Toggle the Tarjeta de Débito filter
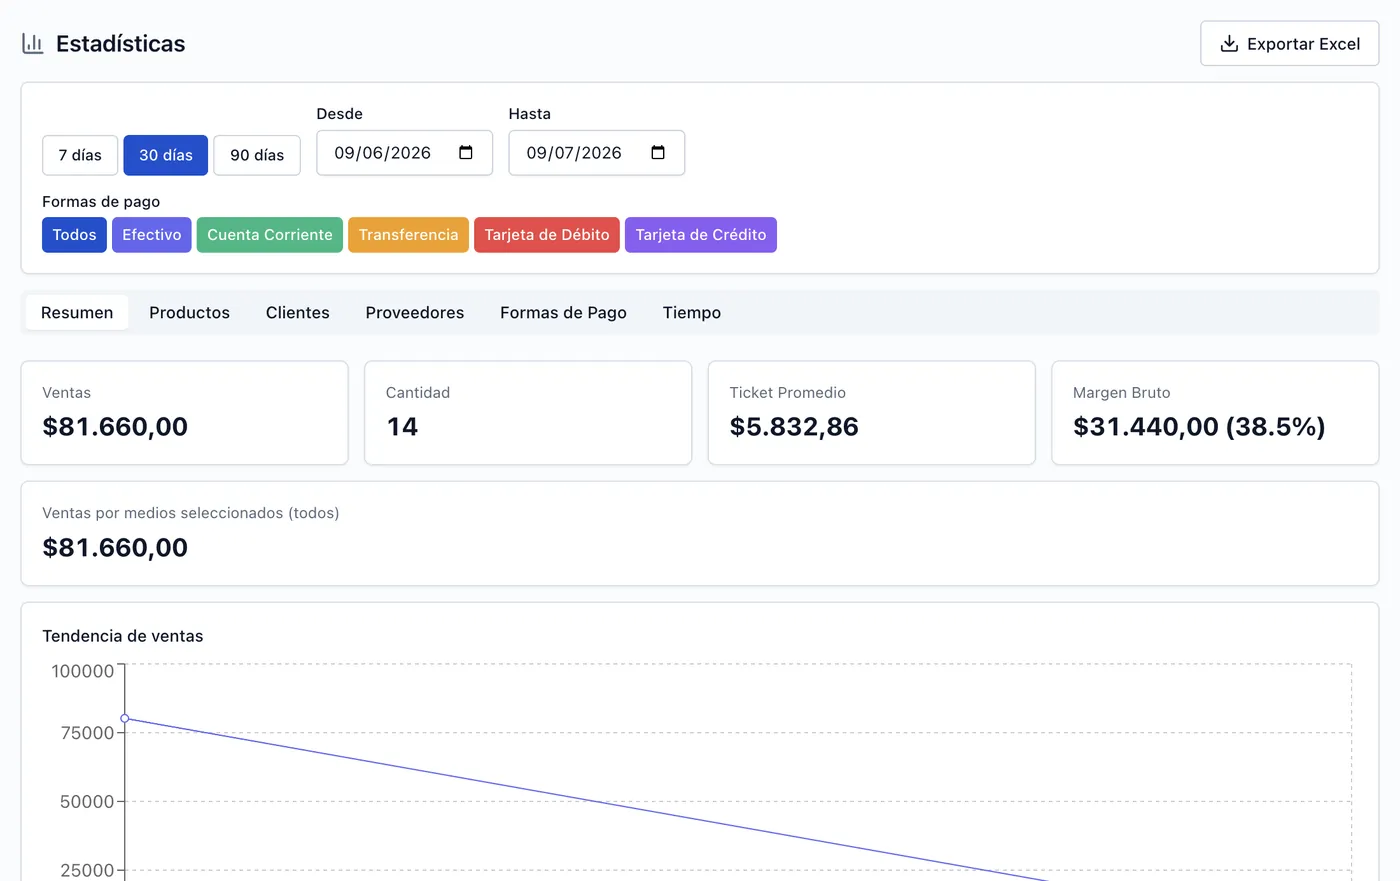 [547, 235]
